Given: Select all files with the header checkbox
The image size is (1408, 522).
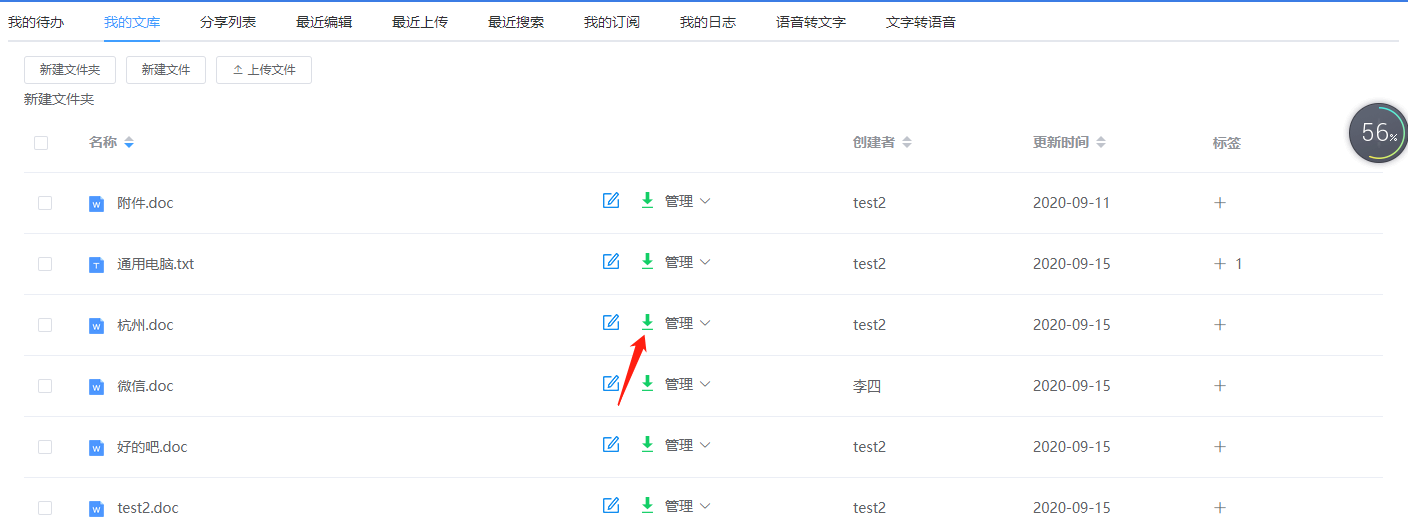Looking at the screenshot, I should 41,143.
